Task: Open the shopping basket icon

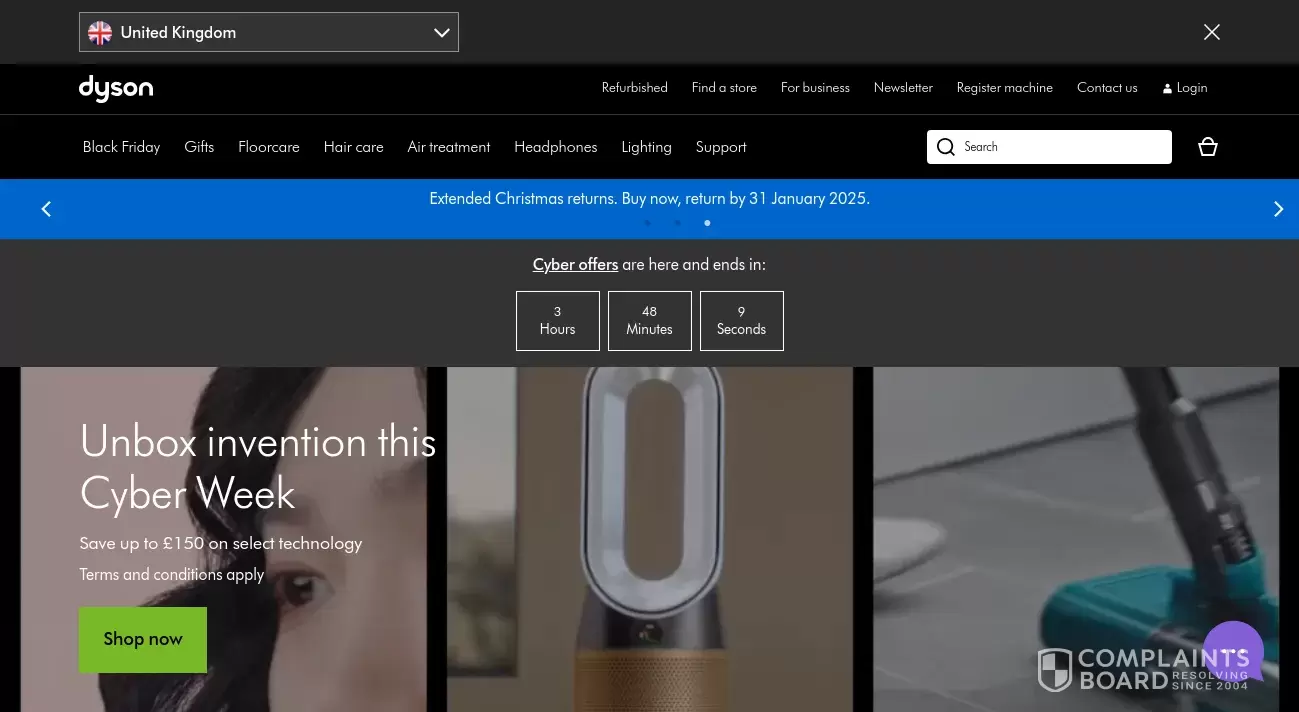Action: [1208, 147]
